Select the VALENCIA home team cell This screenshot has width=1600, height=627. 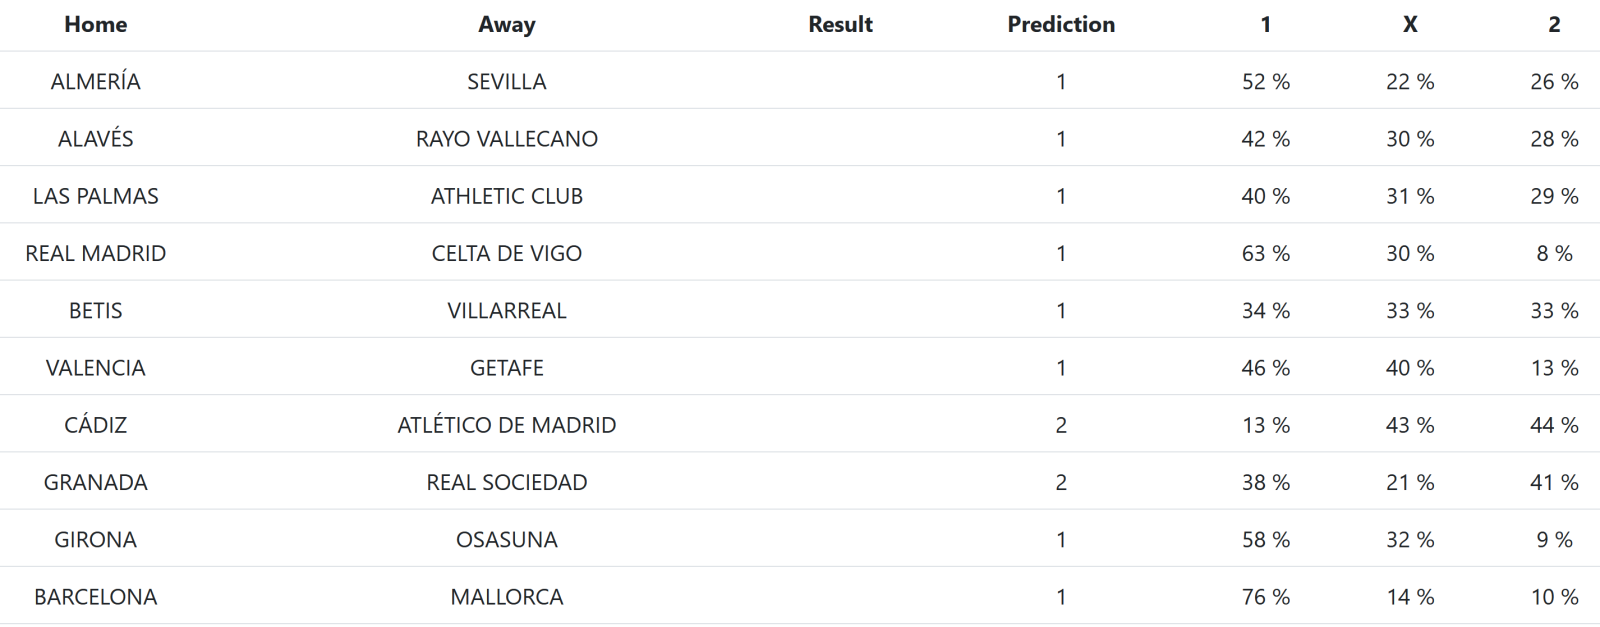coord(95,368)
